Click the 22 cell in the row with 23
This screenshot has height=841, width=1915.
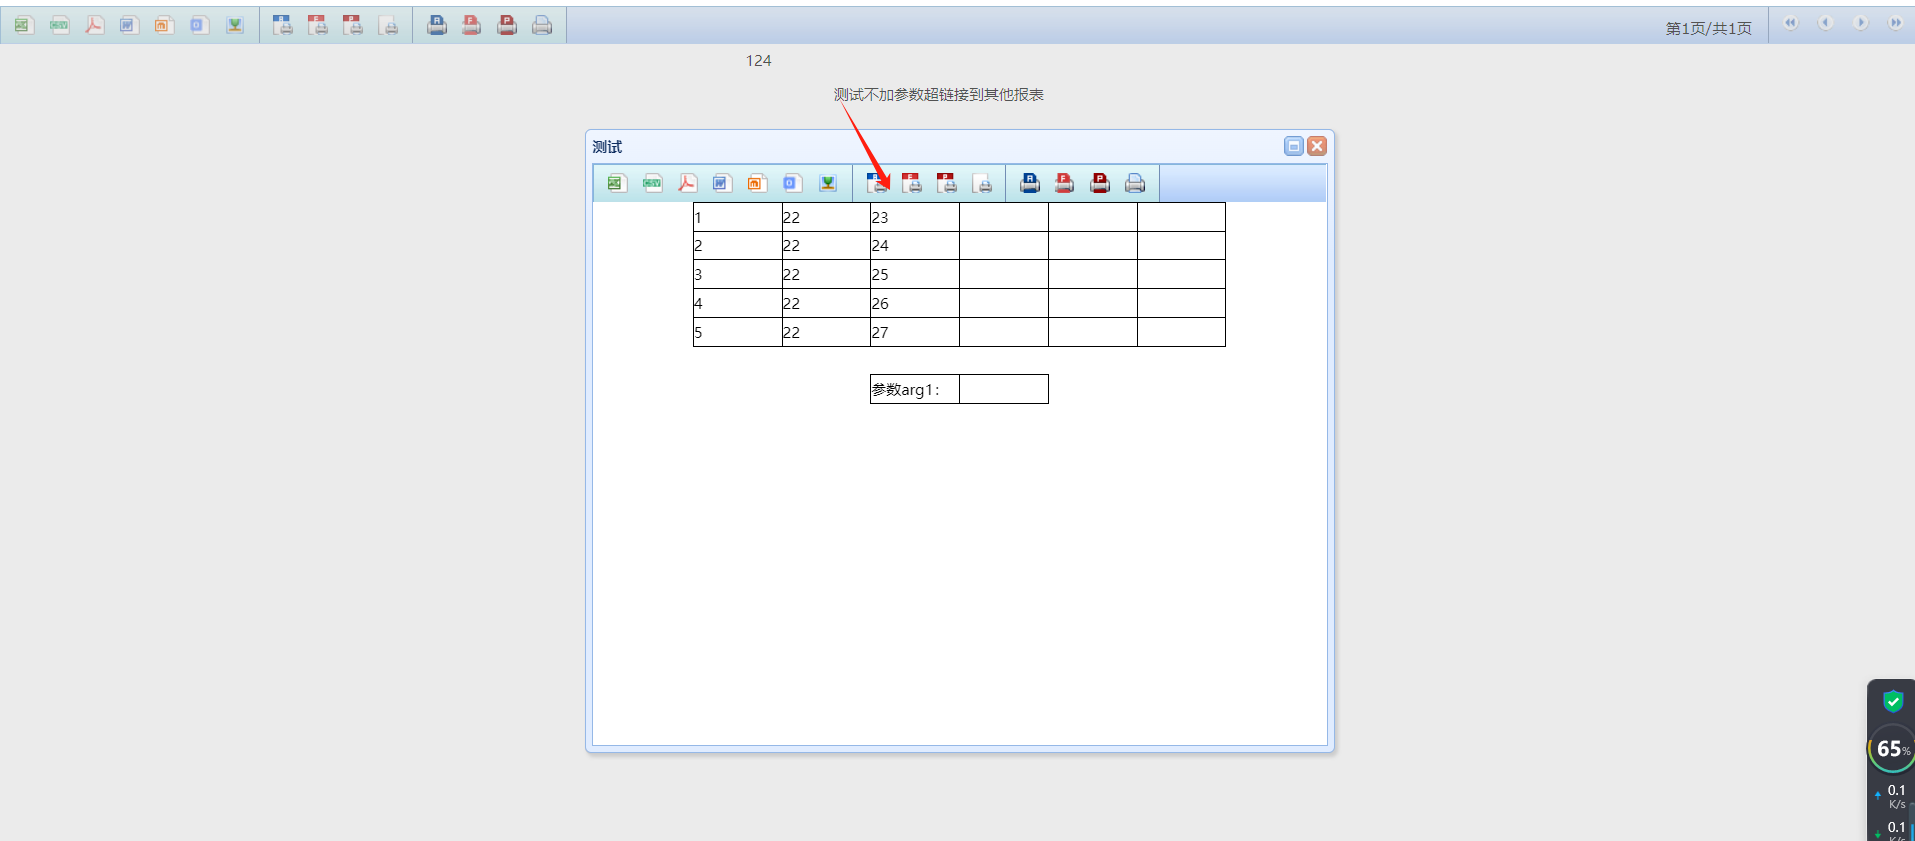[826, 217]
